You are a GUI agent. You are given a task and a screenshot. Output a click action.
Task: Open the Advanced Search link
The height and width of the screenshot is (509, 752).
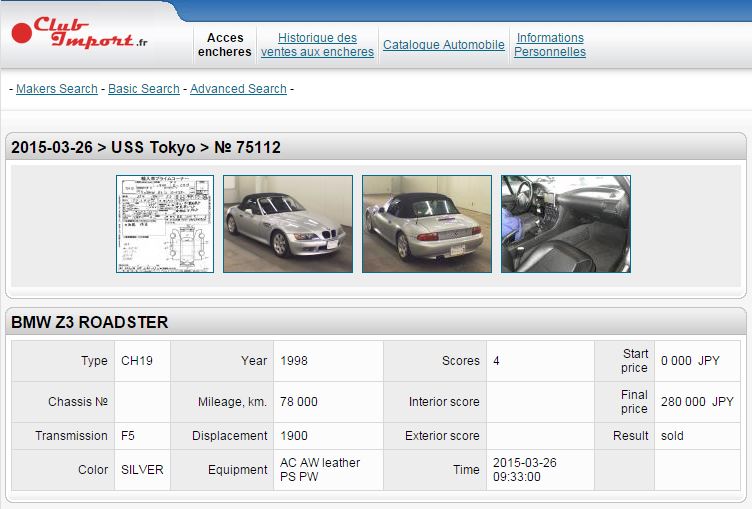(x=238, y=89)
